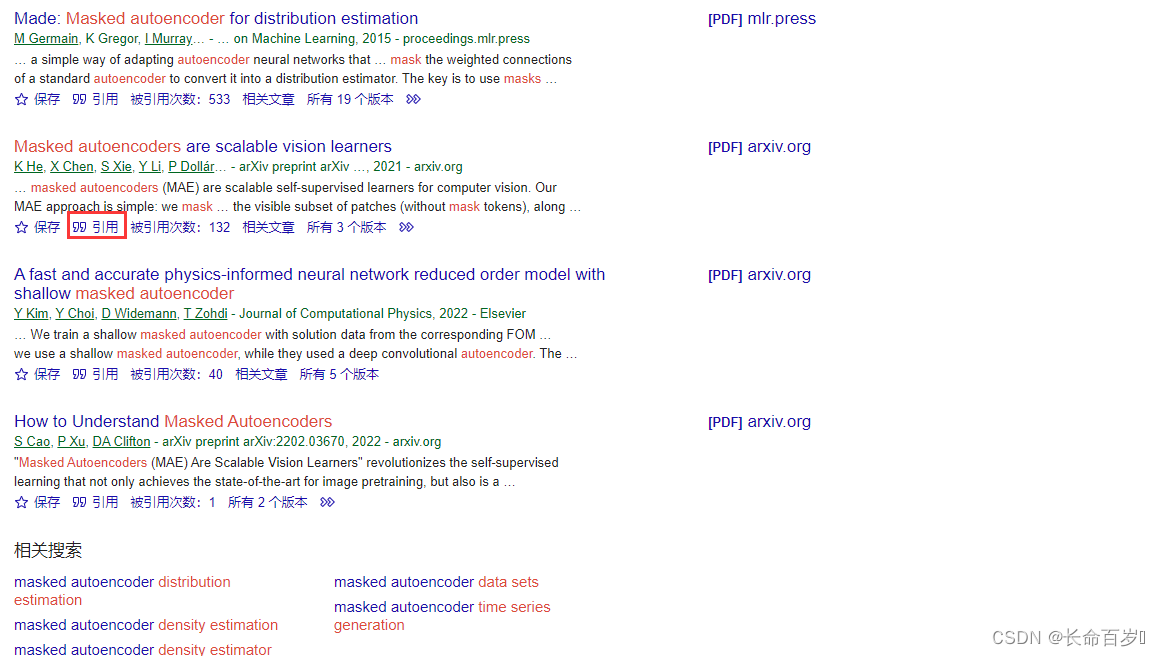Expand more options for the Made paper result
This screenshot has height=656, width=1160.
point(414,99)
